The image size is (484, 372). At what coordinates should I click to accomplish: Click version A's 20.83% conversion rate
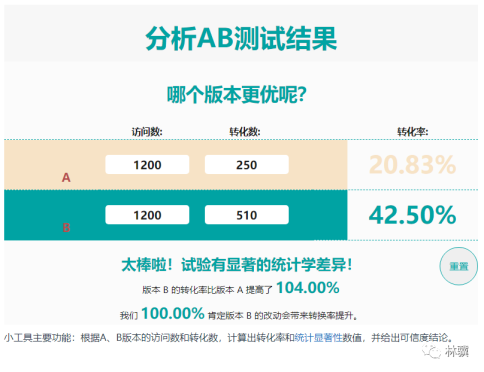pyautogui.click(x=413, y=165)
